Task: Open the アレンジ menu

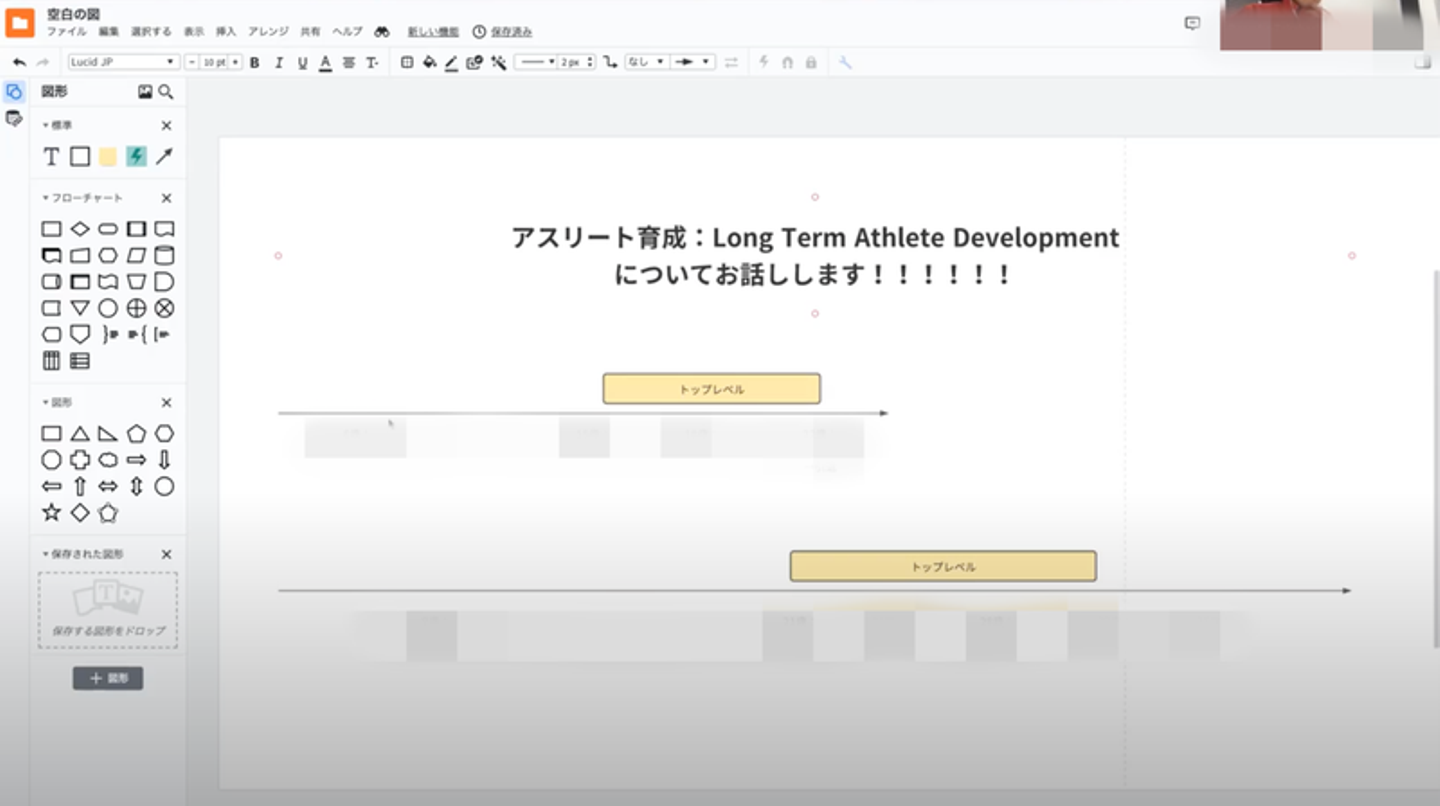Action: 268,32
